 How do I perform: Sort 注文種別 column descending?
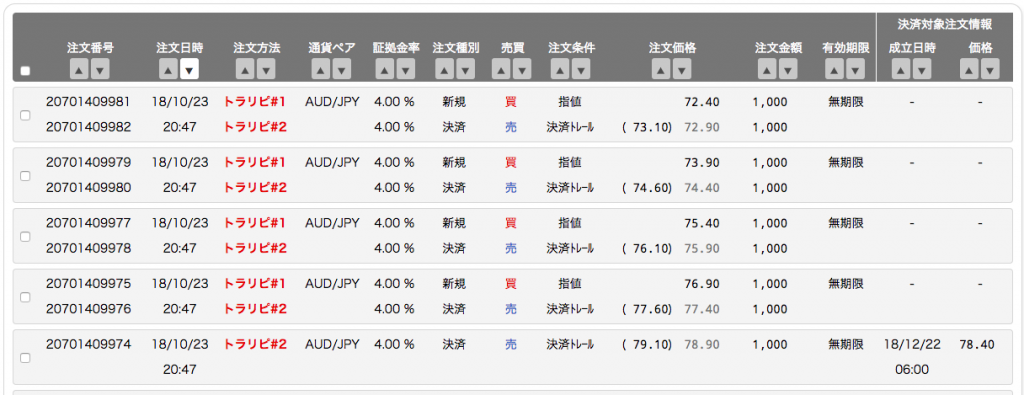(x=465, y=69)
